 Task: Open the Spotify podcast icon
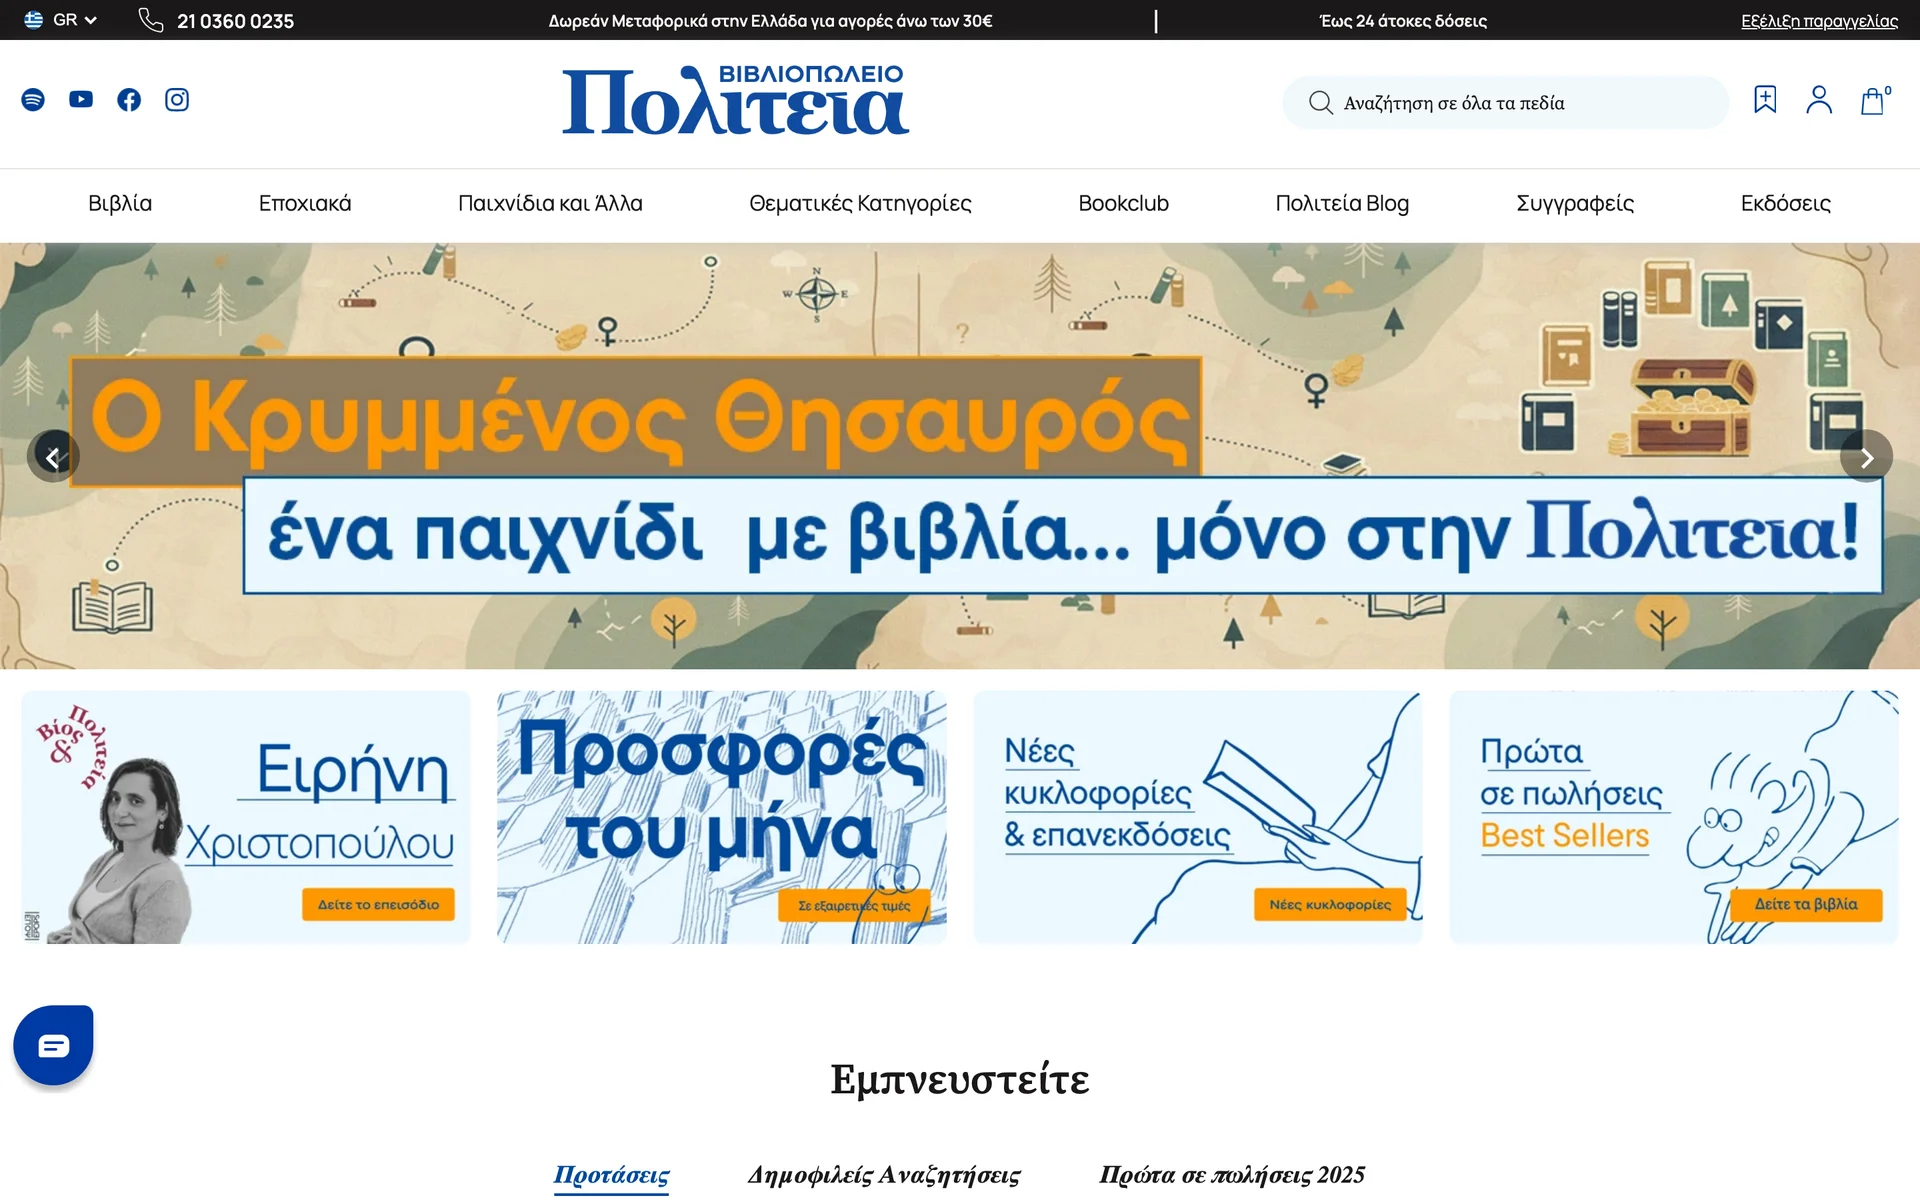click(x=33, y=99)
